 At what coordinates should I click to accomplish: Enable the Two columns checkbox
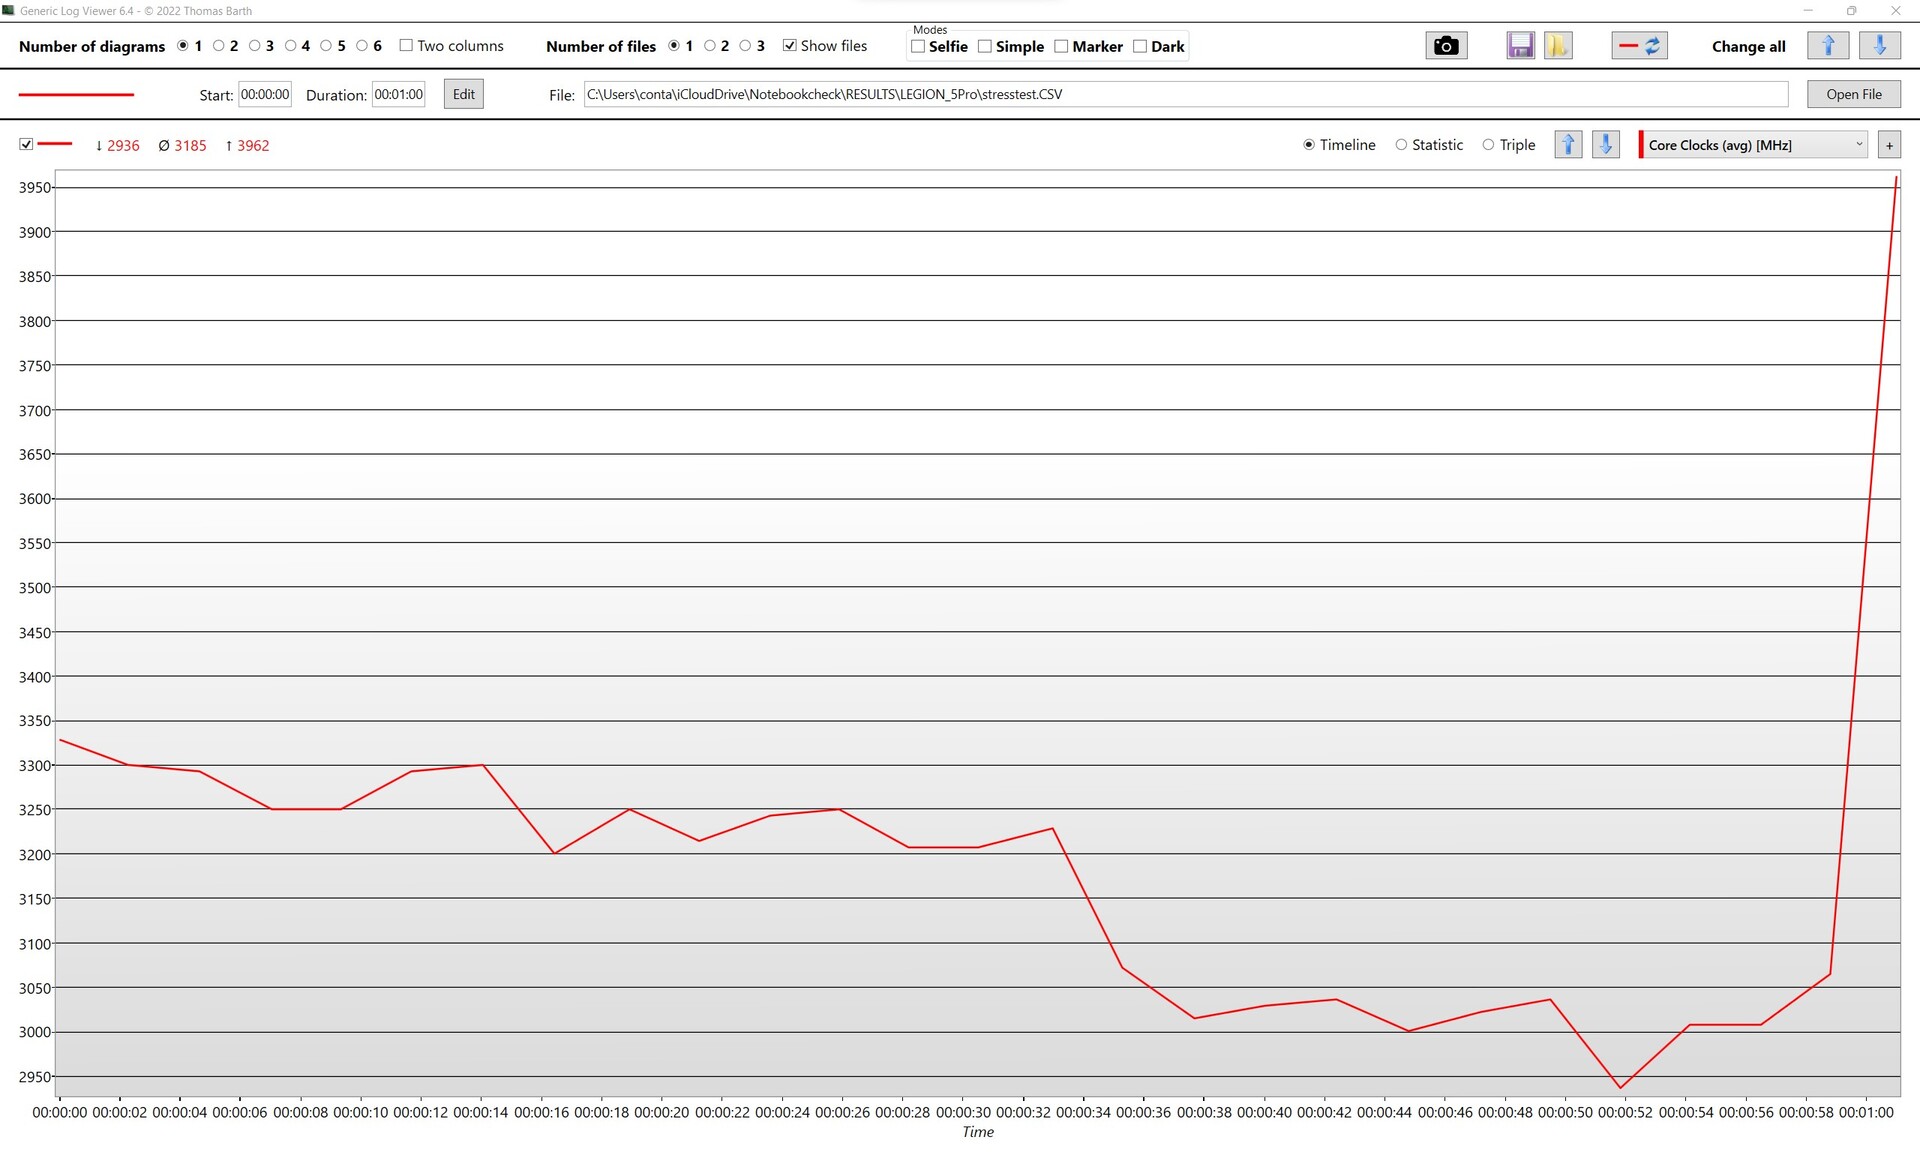(406, 46)
